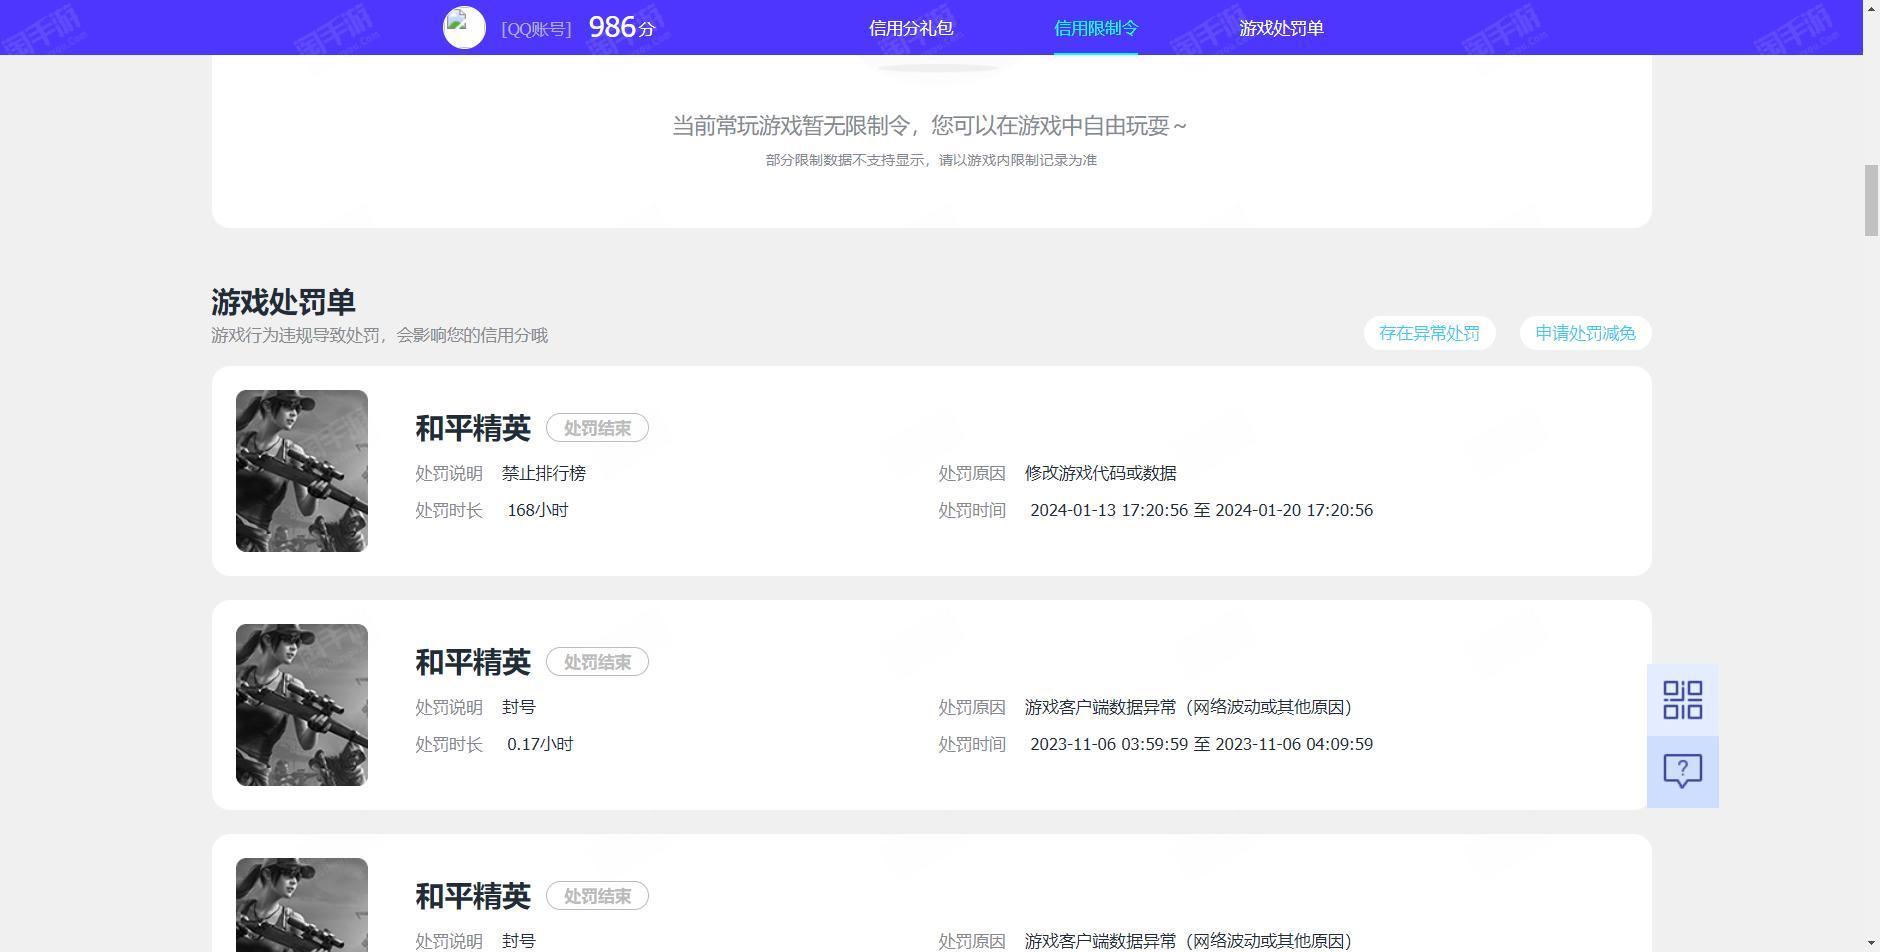1880x952 pixels.
Task: Click 处罚结束 badge on the third card
Action: (x=597, y=896)
